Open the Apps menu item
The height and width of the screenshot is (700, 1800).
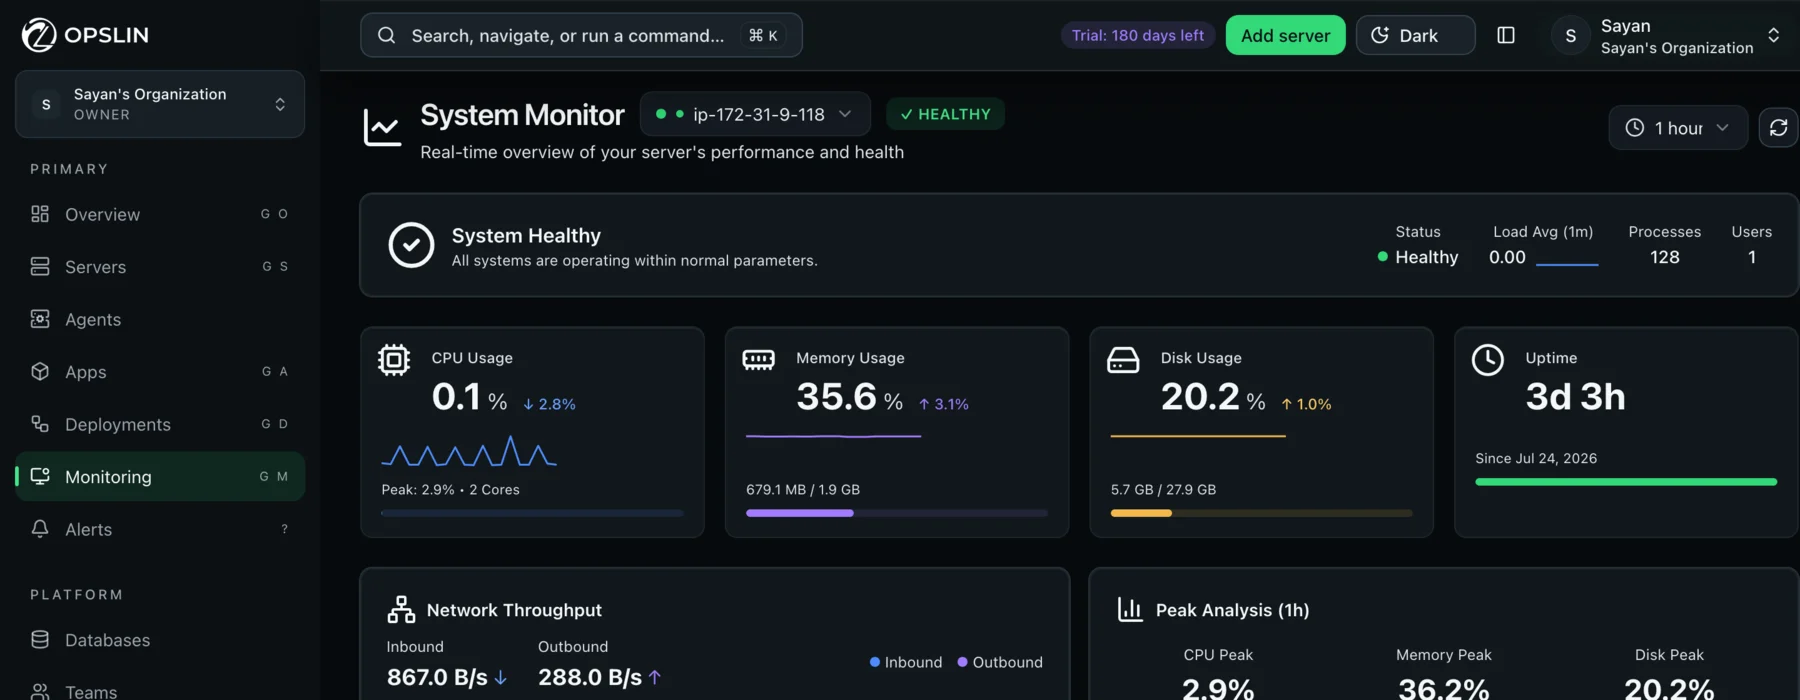point(160,371)
